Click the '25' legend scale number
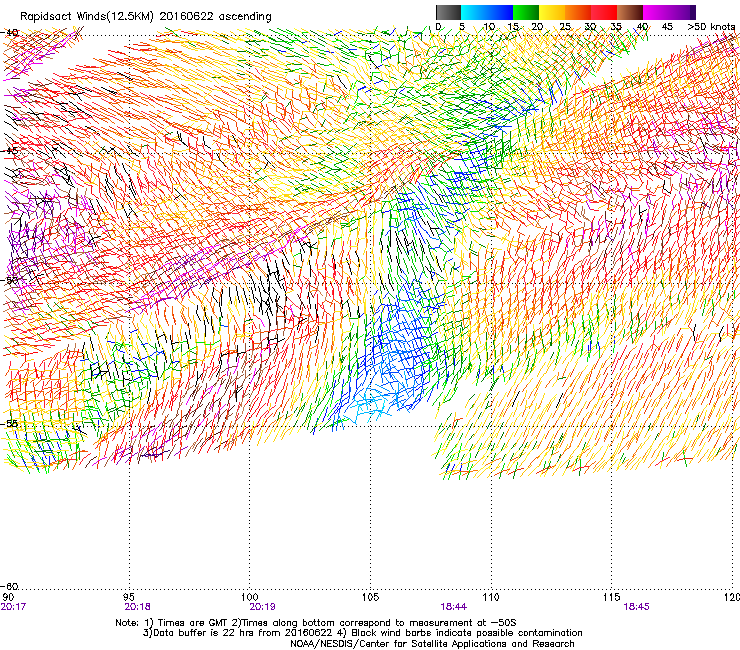The height and width of the screenshot is (650, 740). coord(565,27)
